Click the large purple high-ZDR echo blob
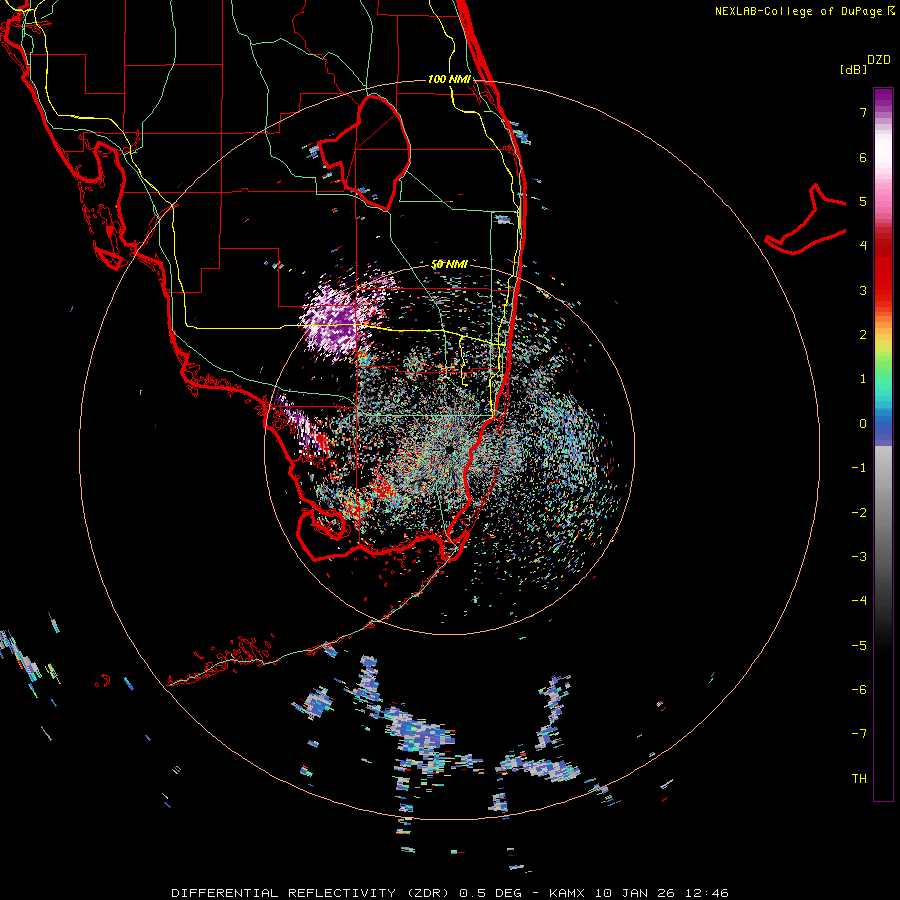 click(x=336, y=319)
